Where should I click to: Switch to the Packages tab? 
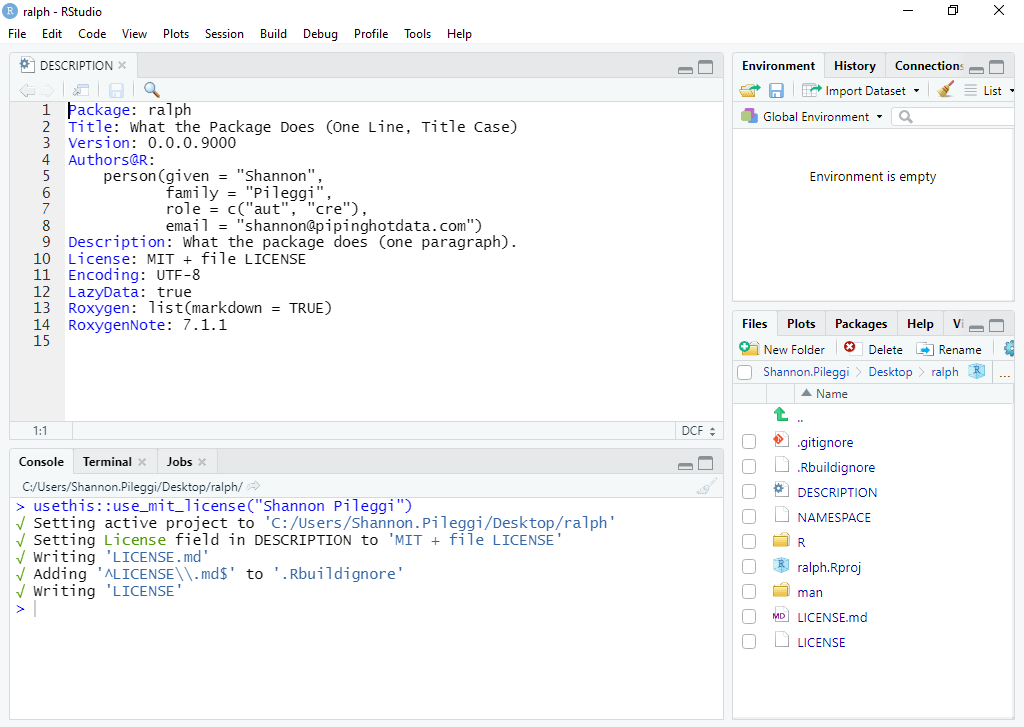[861, 324]
